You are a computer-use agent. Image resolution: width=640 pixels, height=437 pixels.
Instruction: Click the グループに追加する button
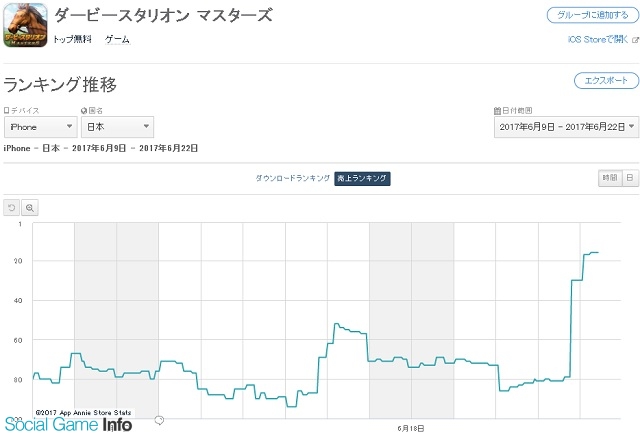[593, 16]
